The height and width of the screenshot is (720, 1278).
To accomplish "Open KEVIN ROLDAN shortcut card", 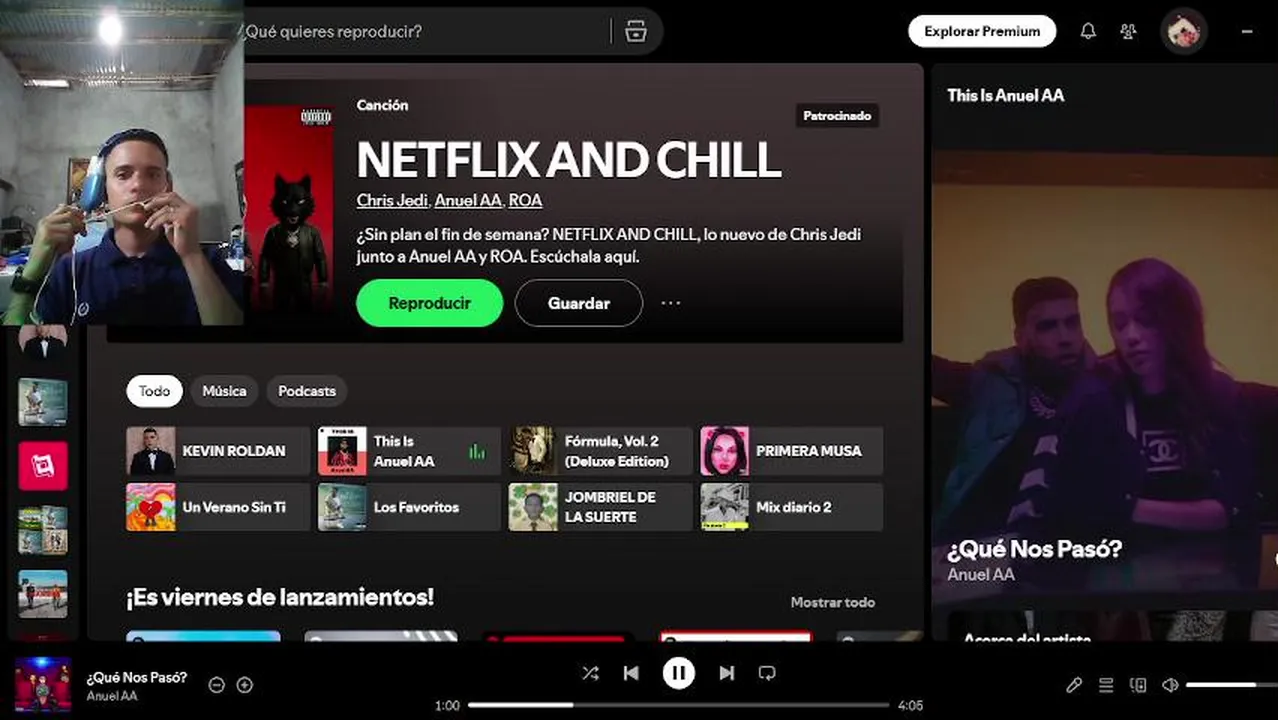I will (218, 451).
